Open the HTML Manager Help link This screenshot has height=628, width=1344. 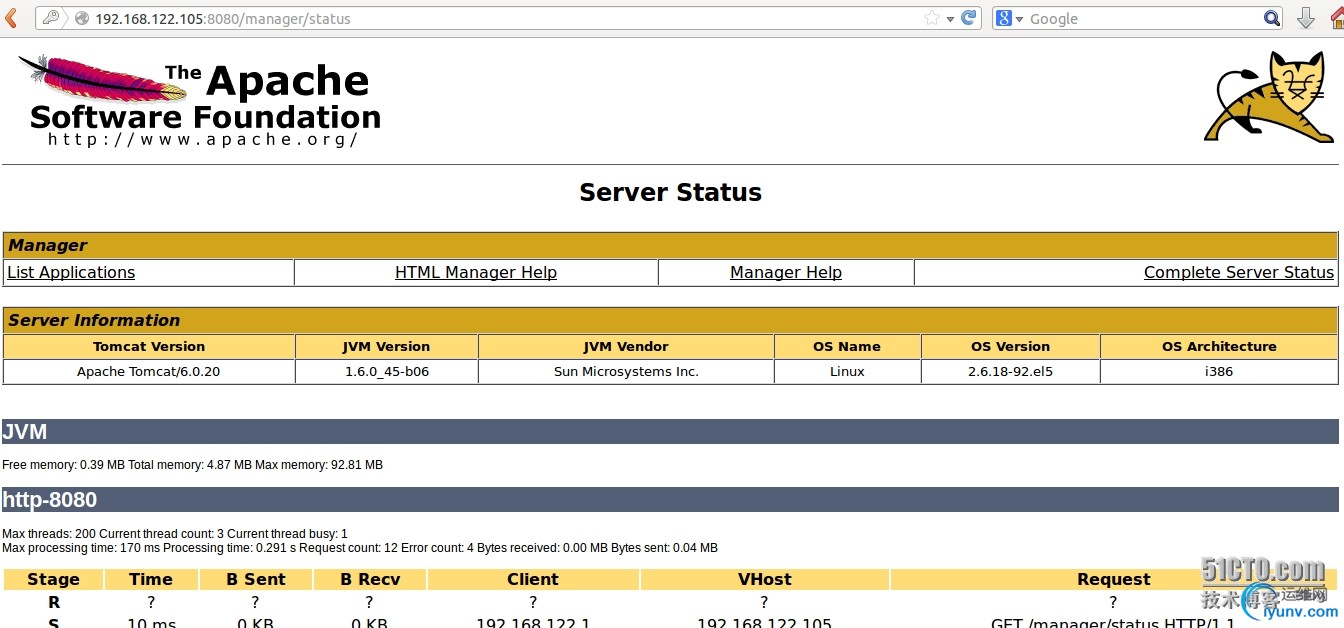click(x=476, y=272)
